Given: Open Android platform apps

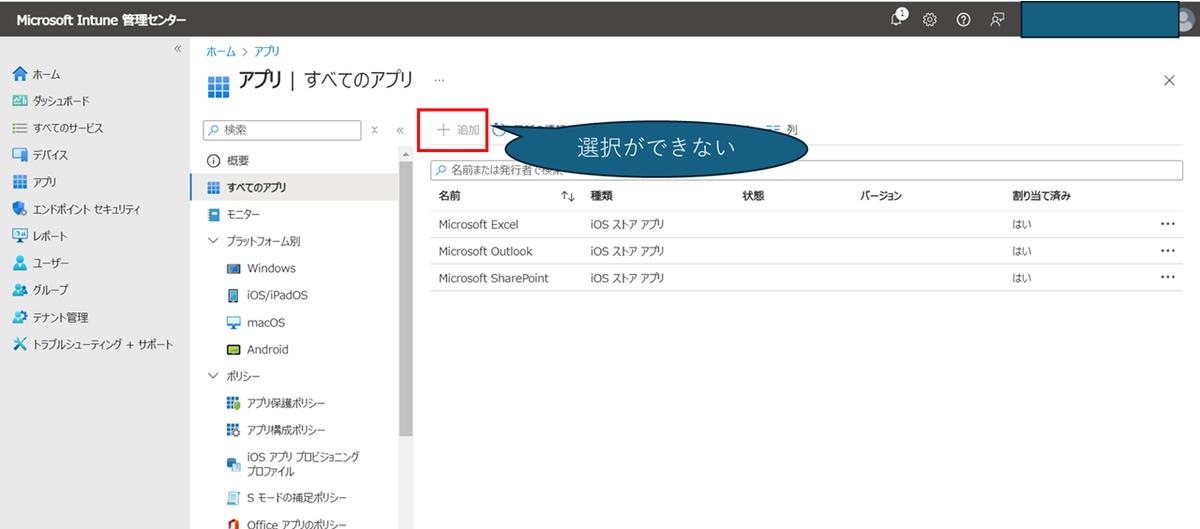Looking at the screenshot, I should pyautogui.click(x=267, y=349).
